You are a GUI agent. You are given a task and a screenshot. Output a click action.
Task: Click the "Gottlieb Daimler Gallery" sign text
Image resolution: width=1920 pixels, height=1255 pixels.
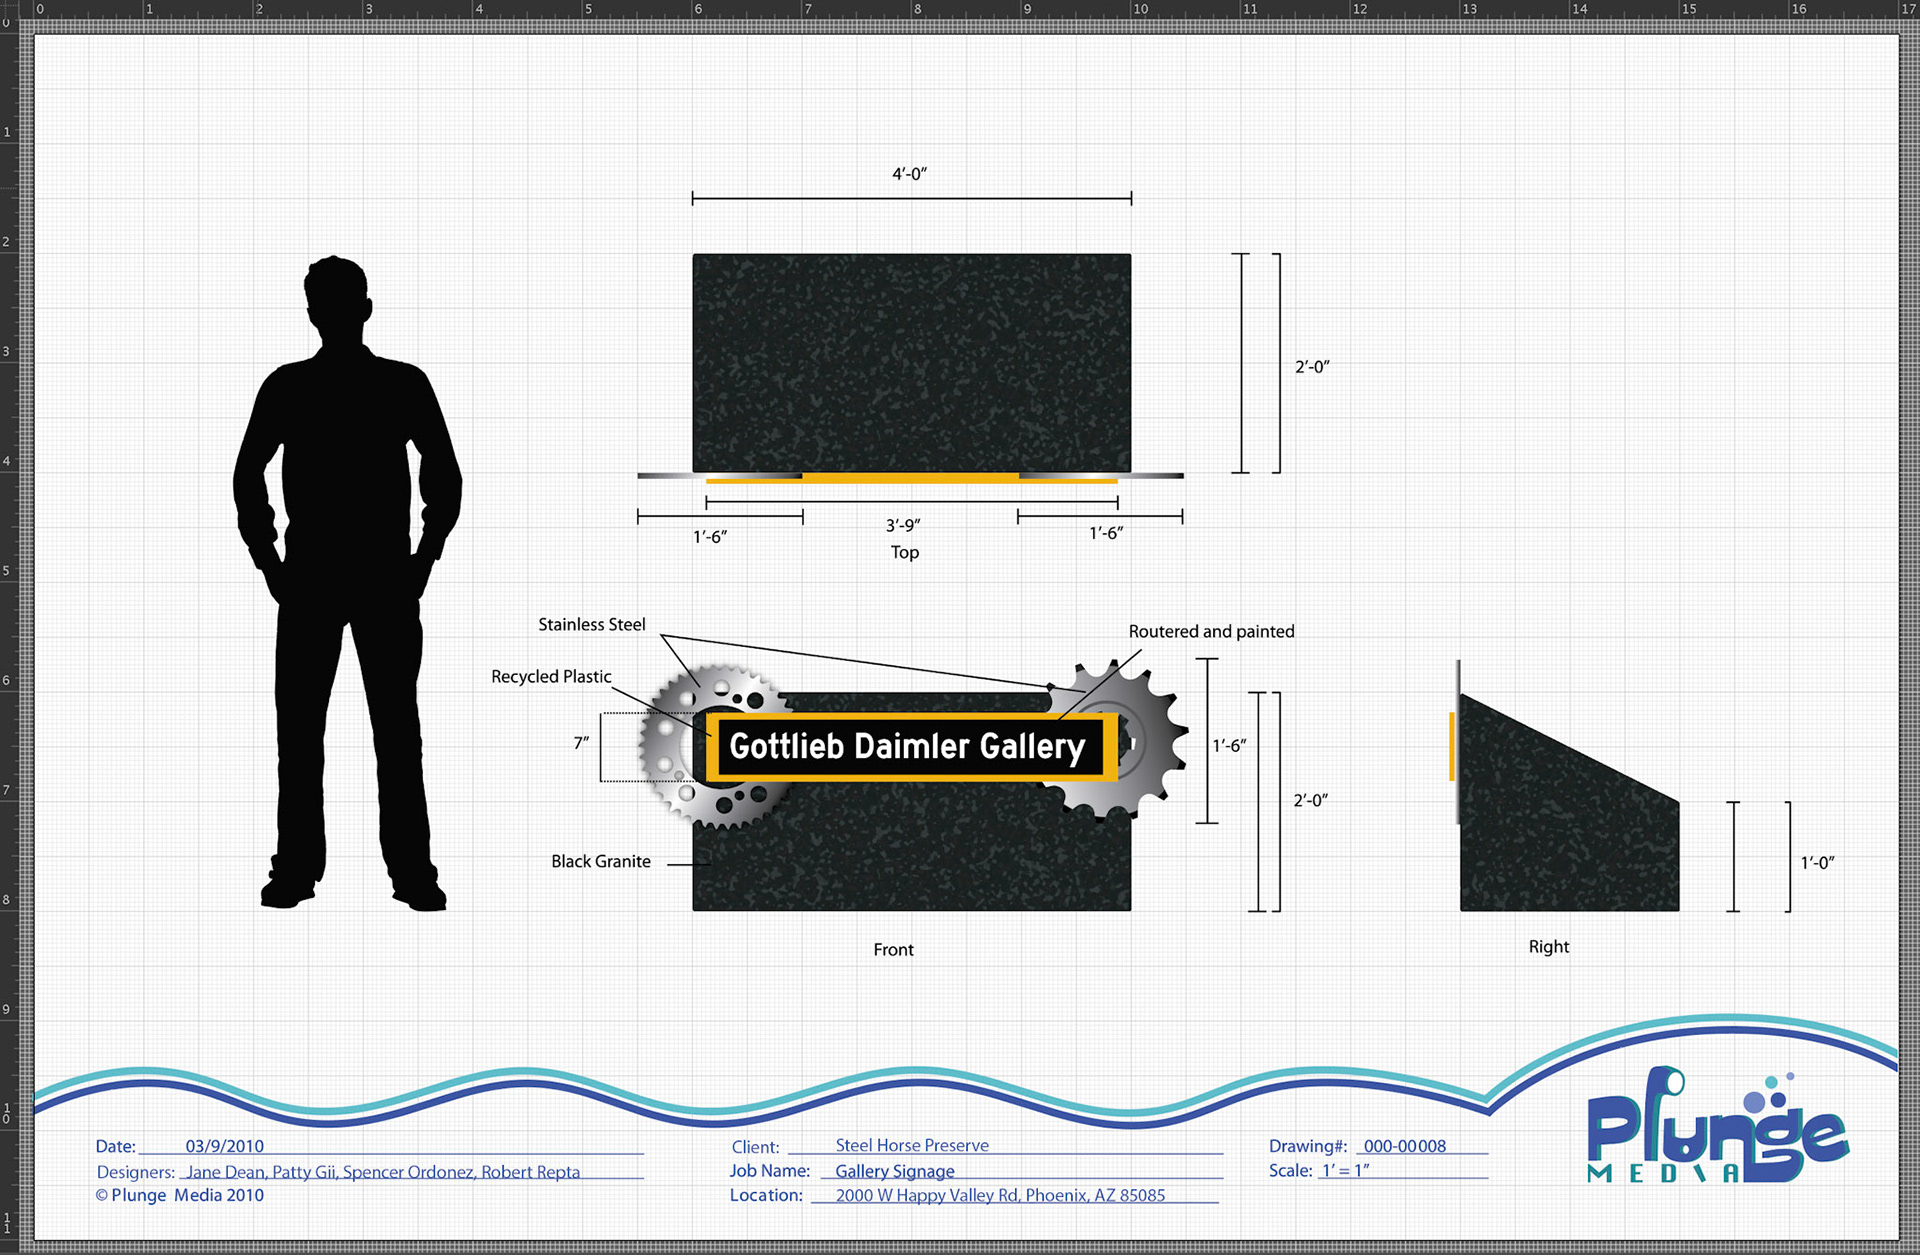pos(907,746)
